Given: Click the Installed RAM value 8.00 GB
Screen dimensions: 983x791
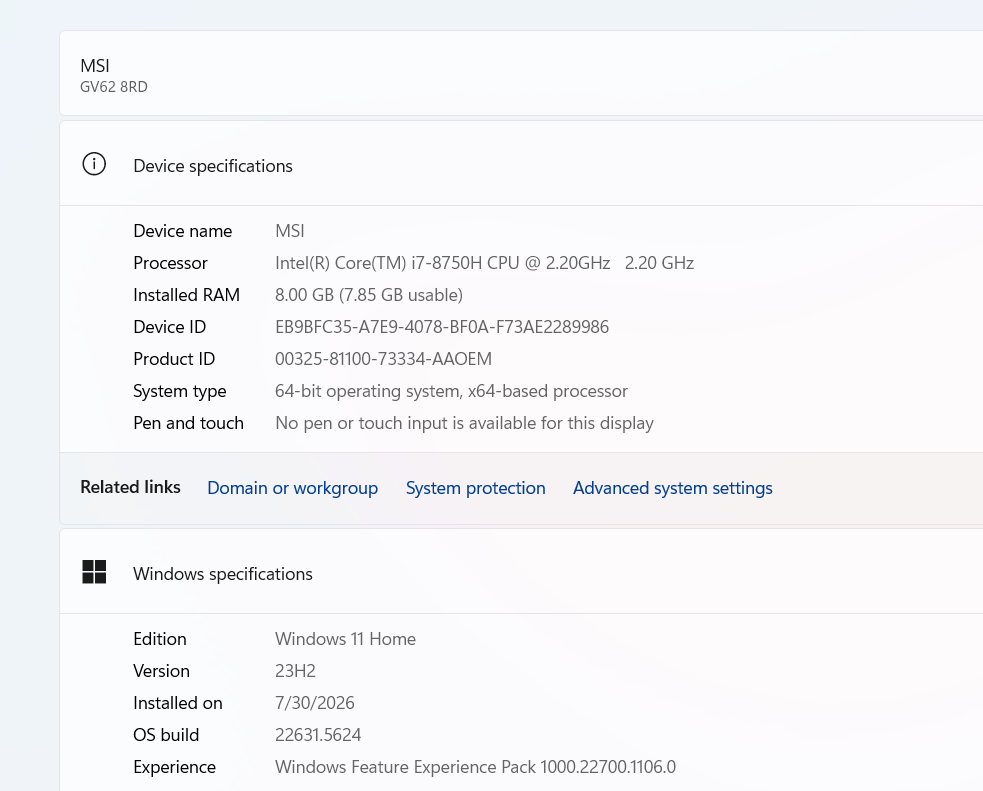Looking at the screenshot, I should click(x=369, y=295).
